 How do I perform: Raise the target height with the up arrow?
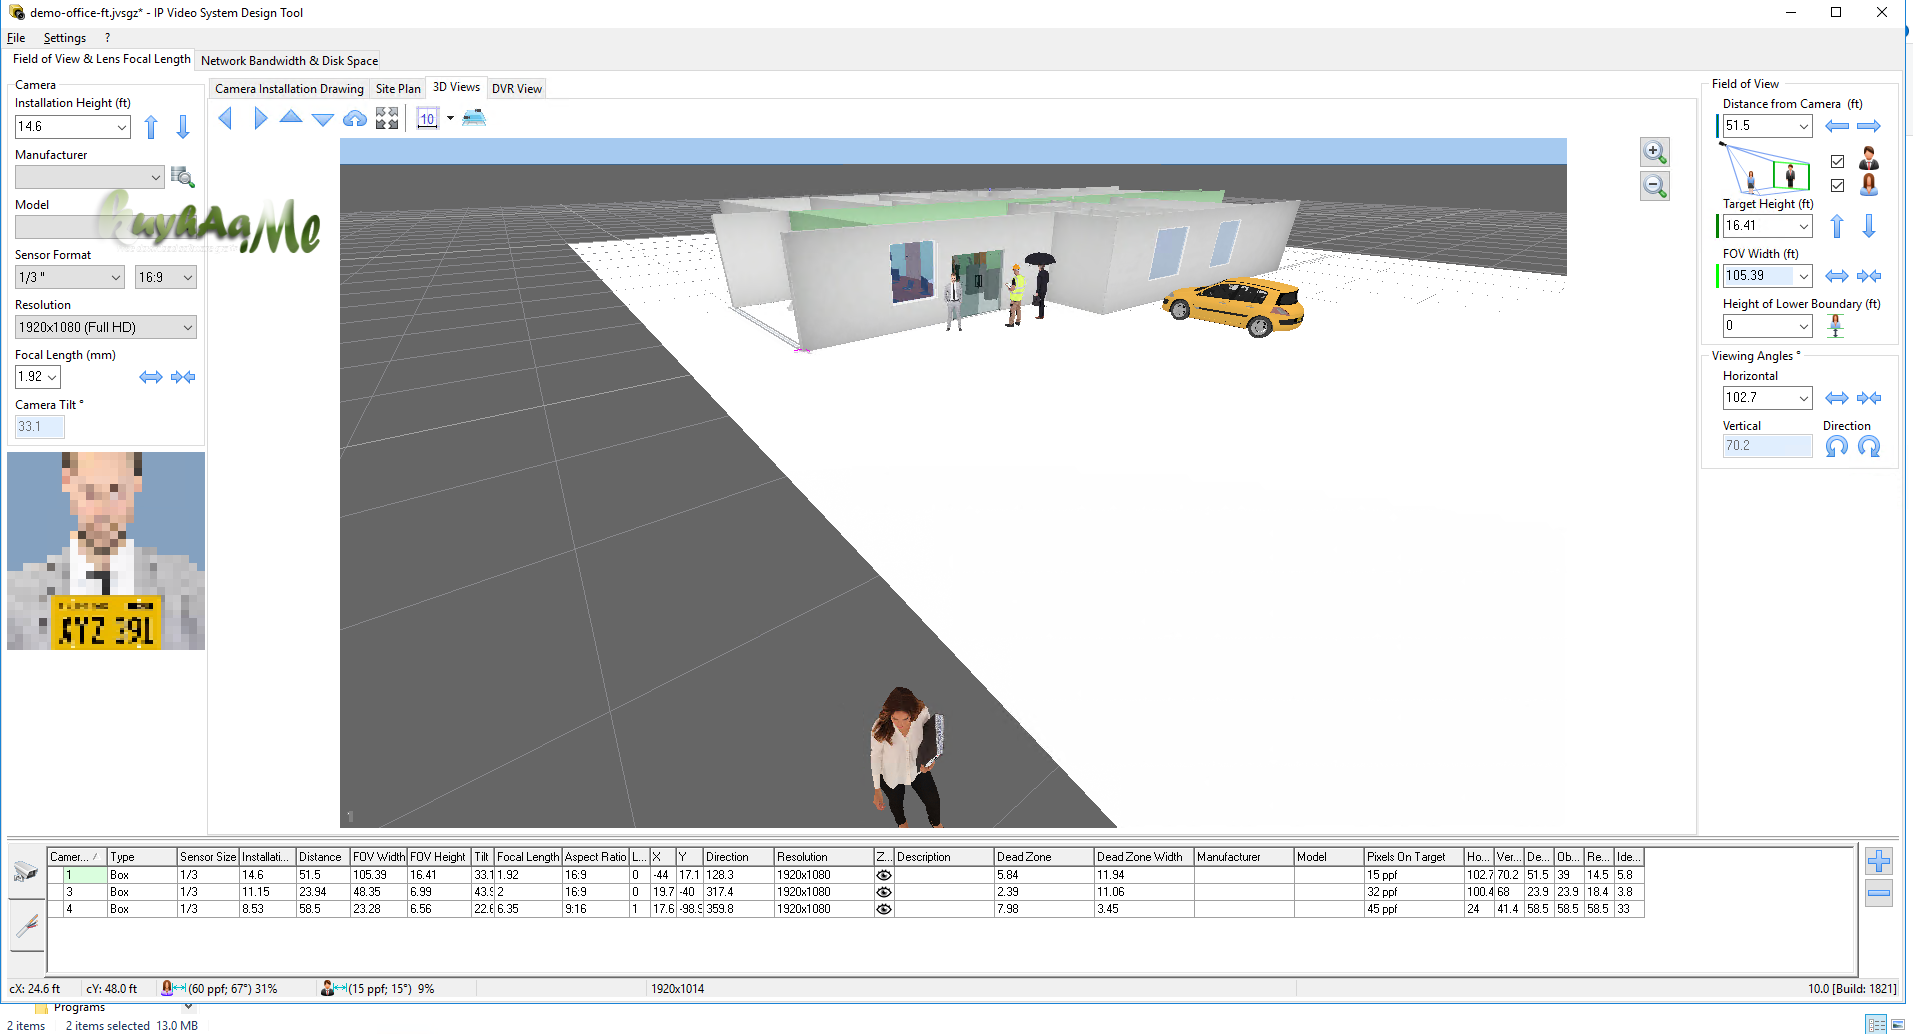pos(1837,226)
